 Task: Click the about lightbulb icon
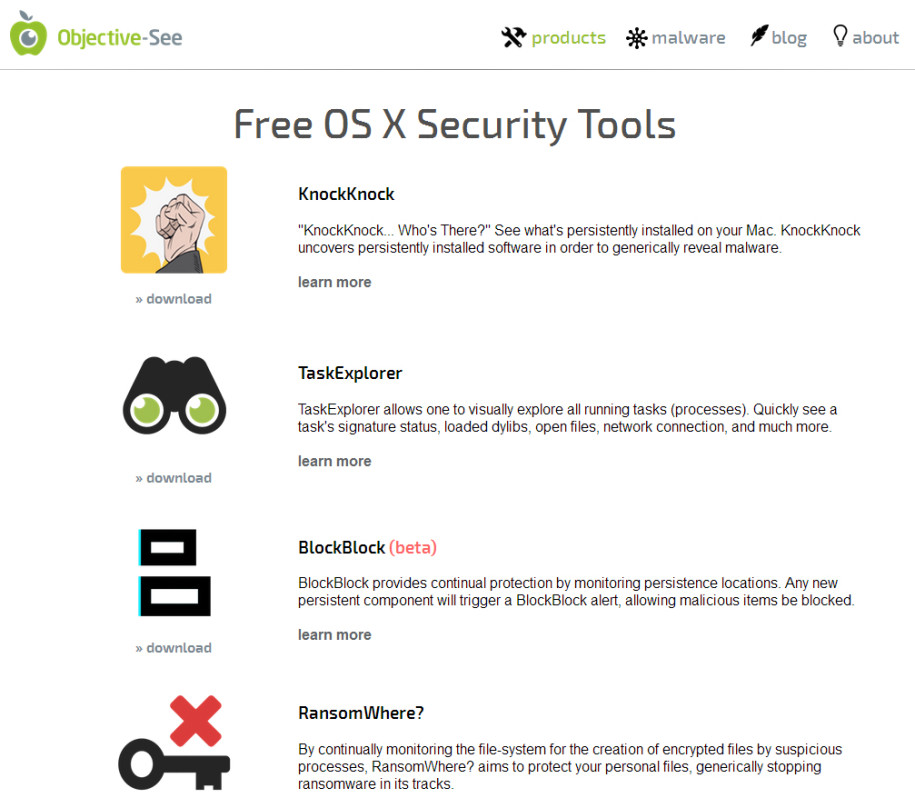[840, 36]
